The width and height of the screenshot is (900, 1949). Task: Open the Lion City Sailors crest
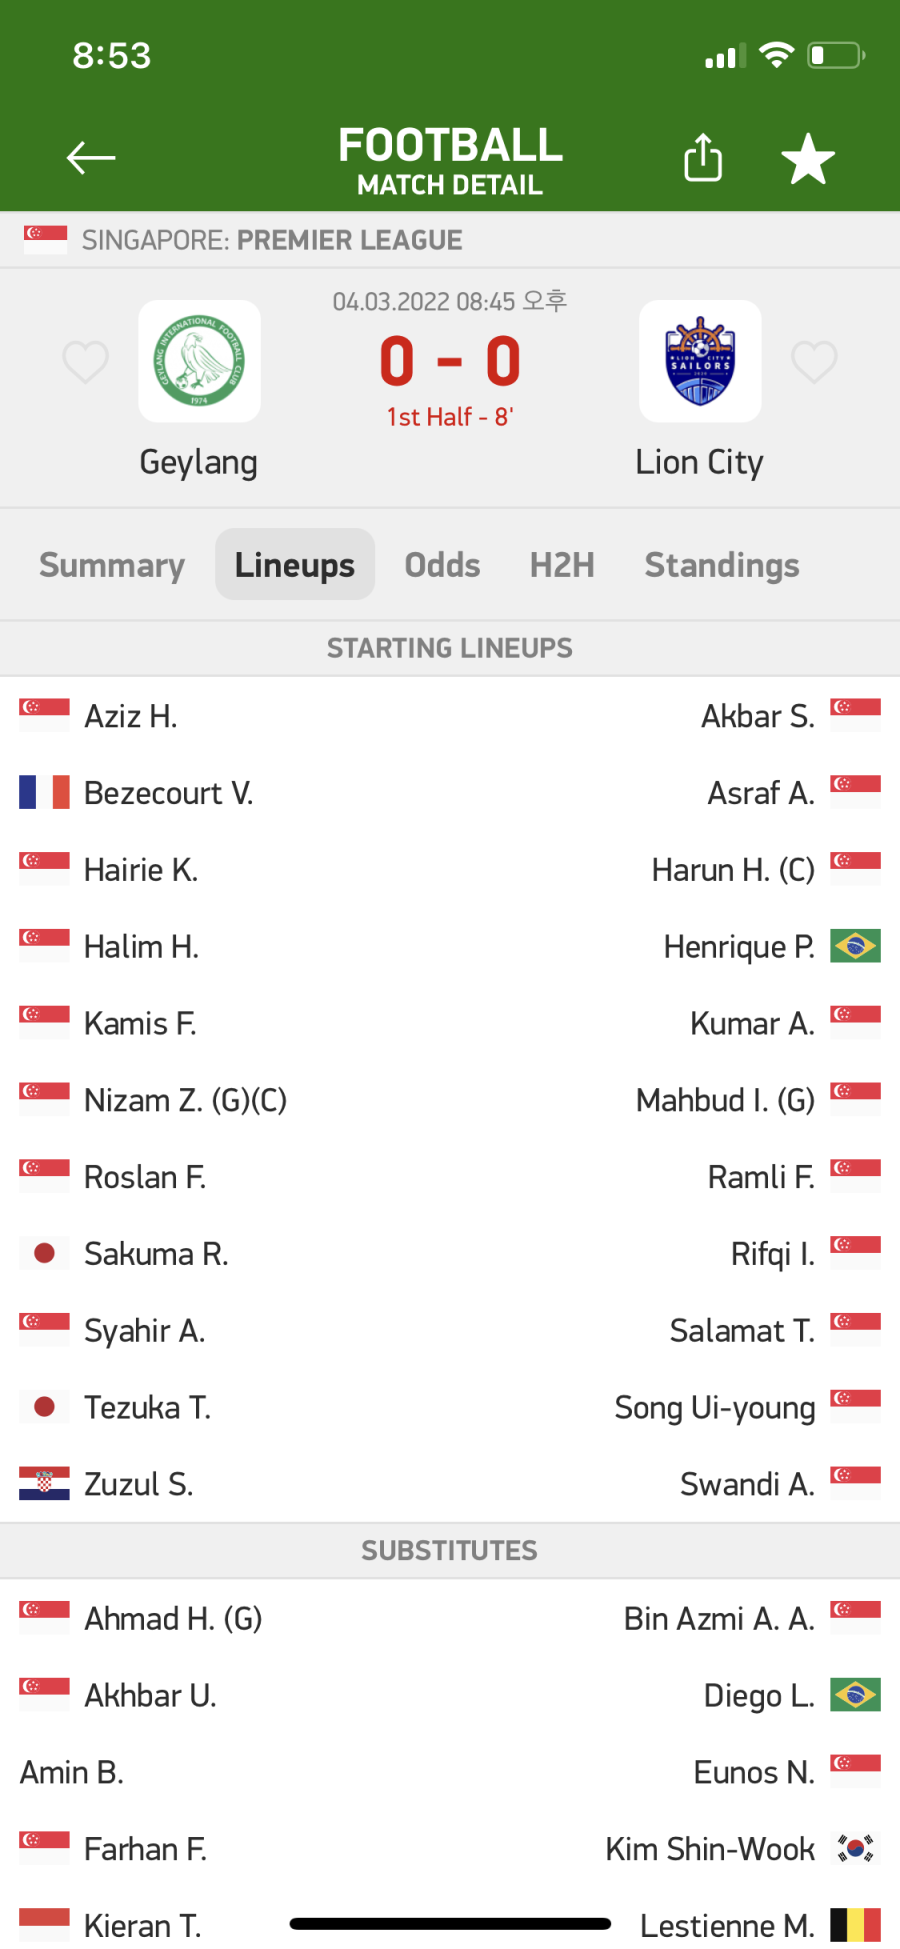[x=700, y=361]
